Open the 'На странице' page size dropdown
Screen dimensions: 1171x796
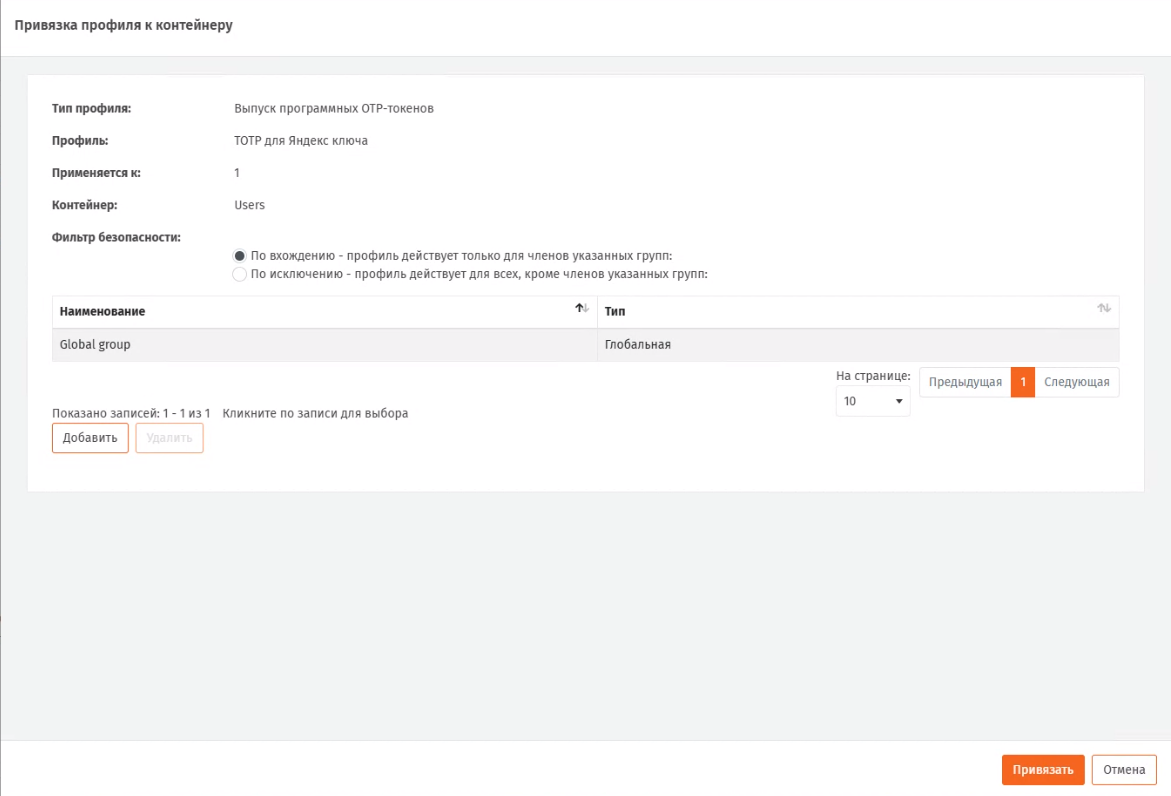click(x=872, y=401)
